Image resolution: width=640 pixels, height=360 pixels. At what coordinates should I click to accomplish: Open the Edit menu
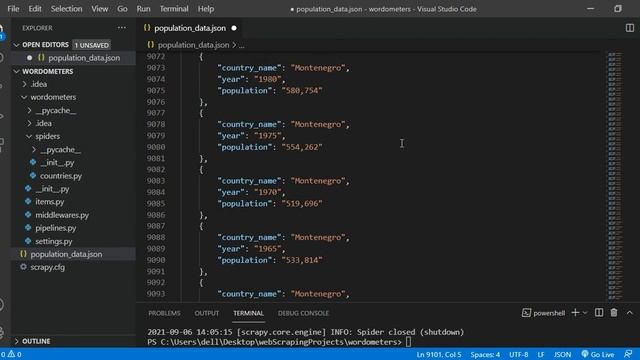coord(35,9)
